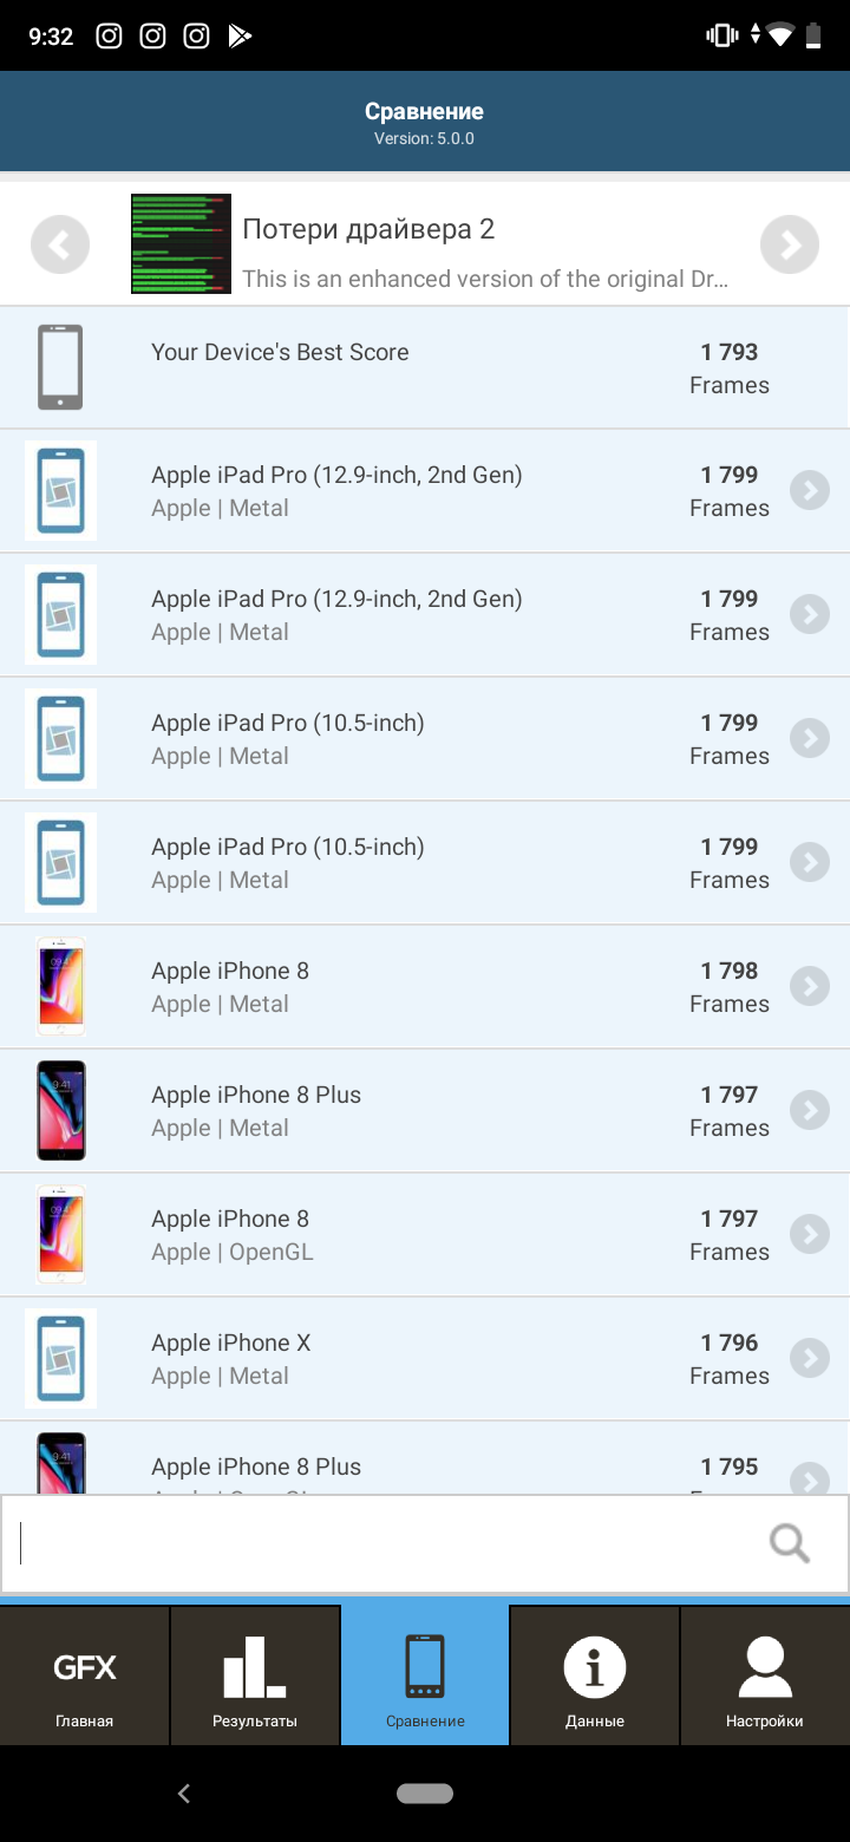850x1842 pixels.
Task: Expand the iPhone X result chevron
Action: pyautogui.click(x=809, y=1358)
